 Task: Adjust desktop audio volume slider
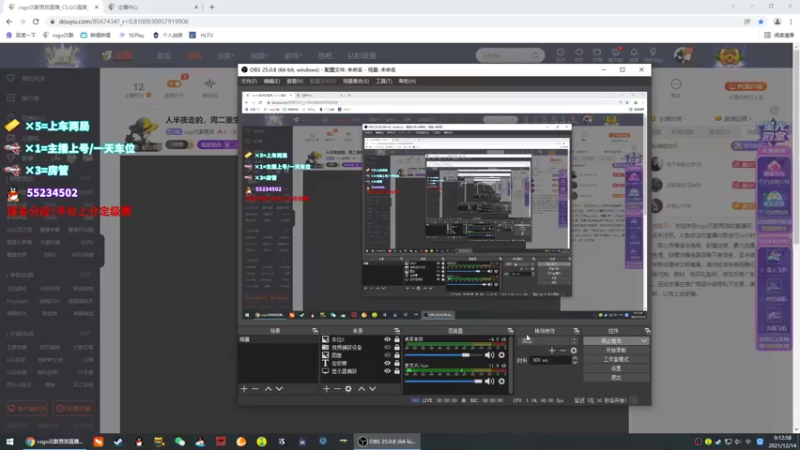pos(443,355)
